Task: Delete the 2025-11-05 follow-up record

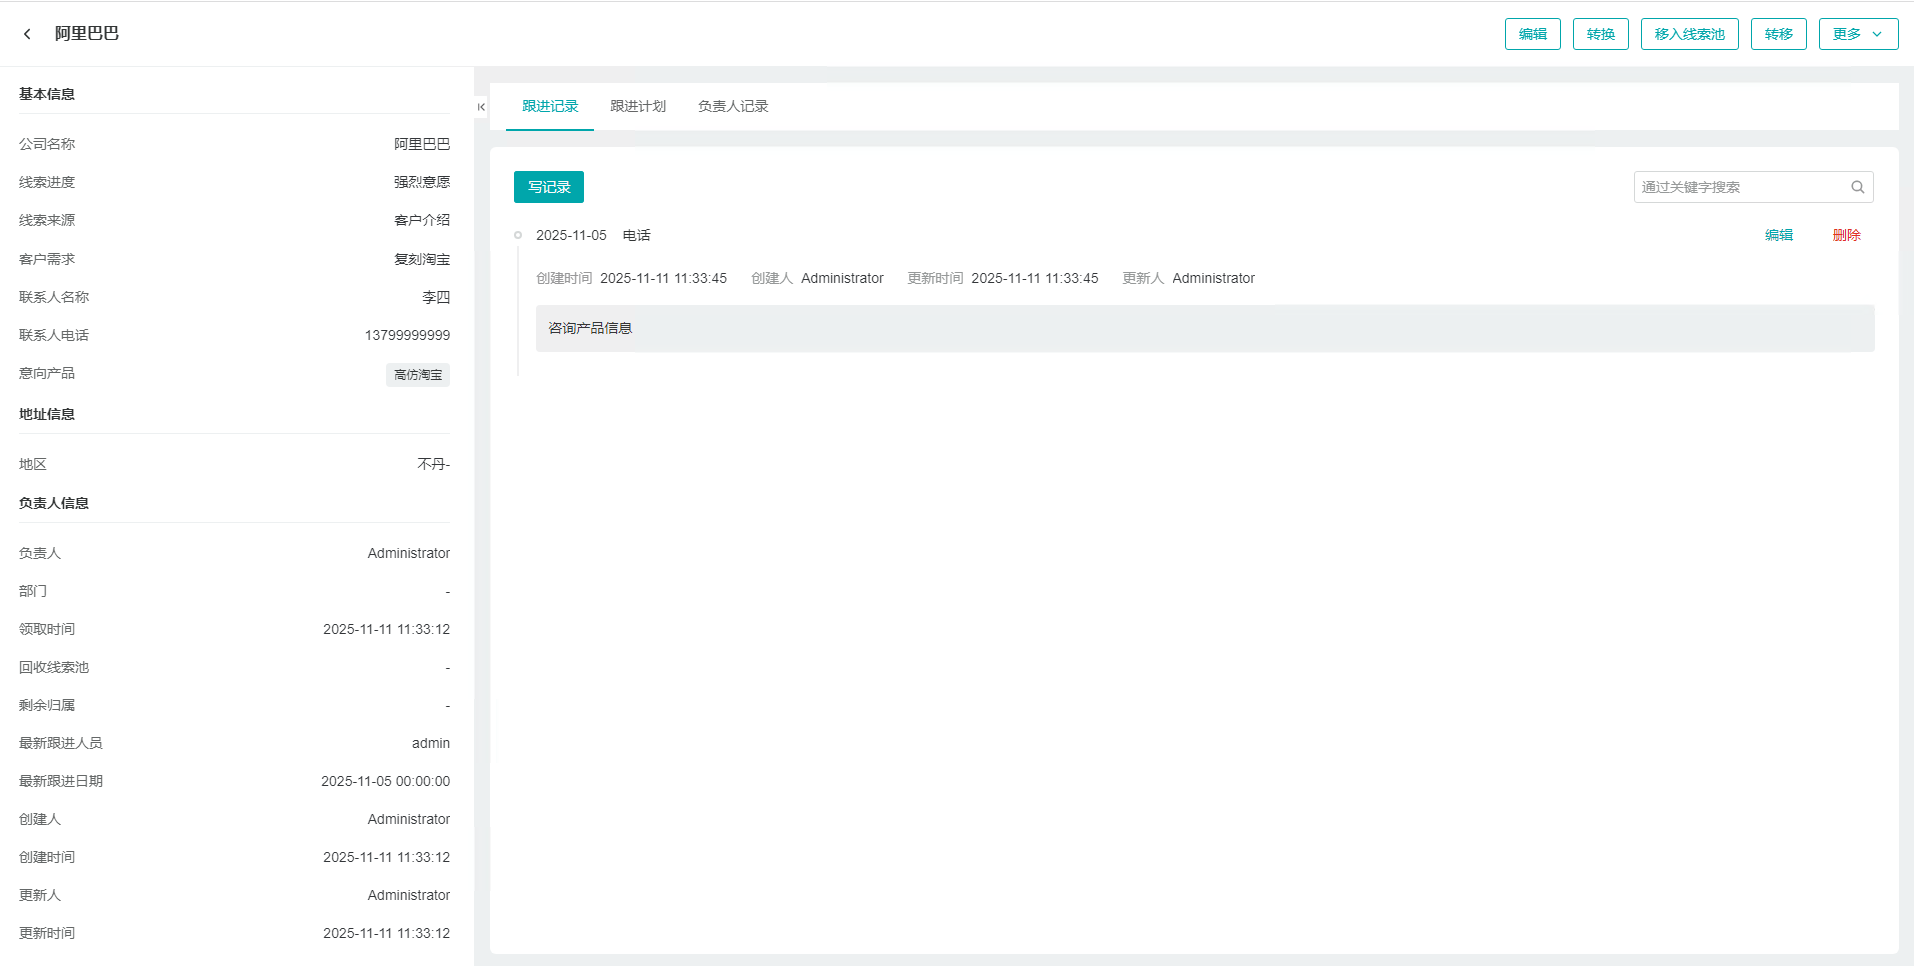Action: point(1846,235)
